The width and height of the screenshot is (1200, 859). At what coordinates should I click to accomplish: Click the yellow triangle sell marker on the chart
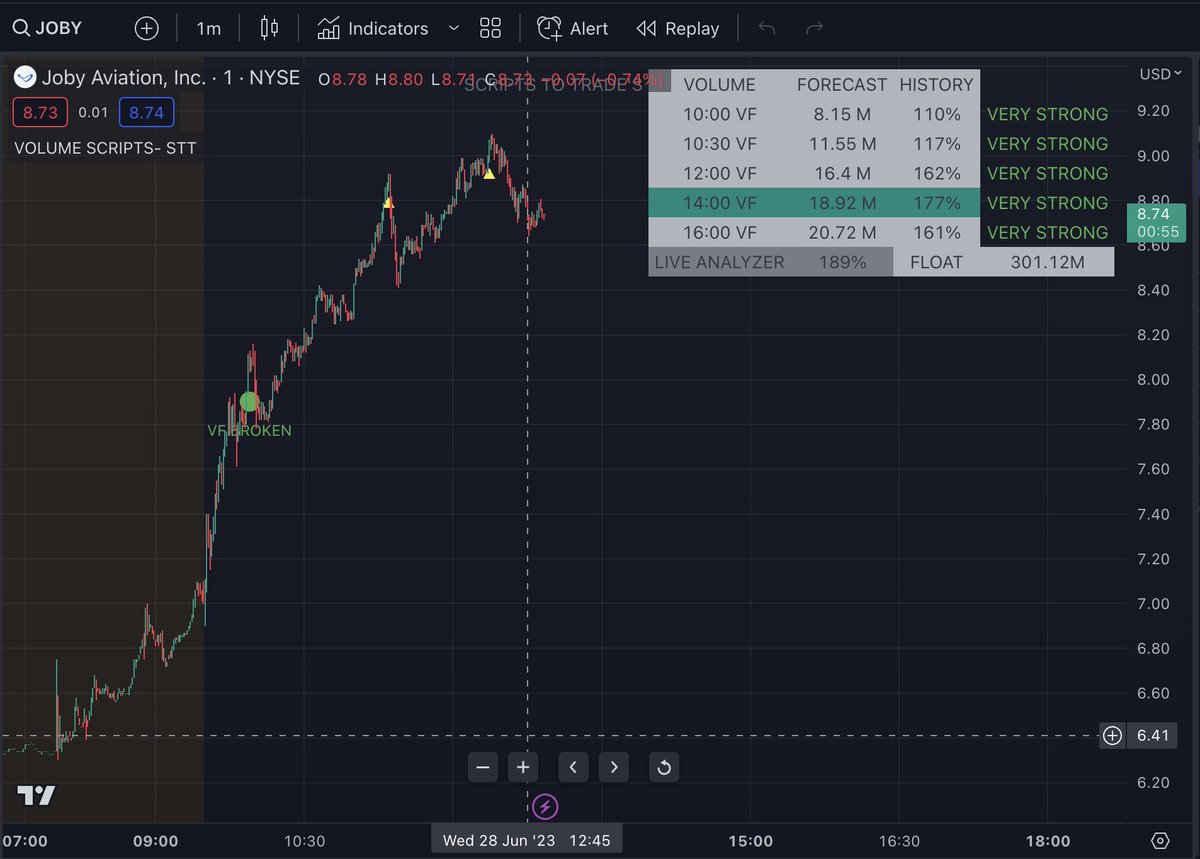coord(489,173)
